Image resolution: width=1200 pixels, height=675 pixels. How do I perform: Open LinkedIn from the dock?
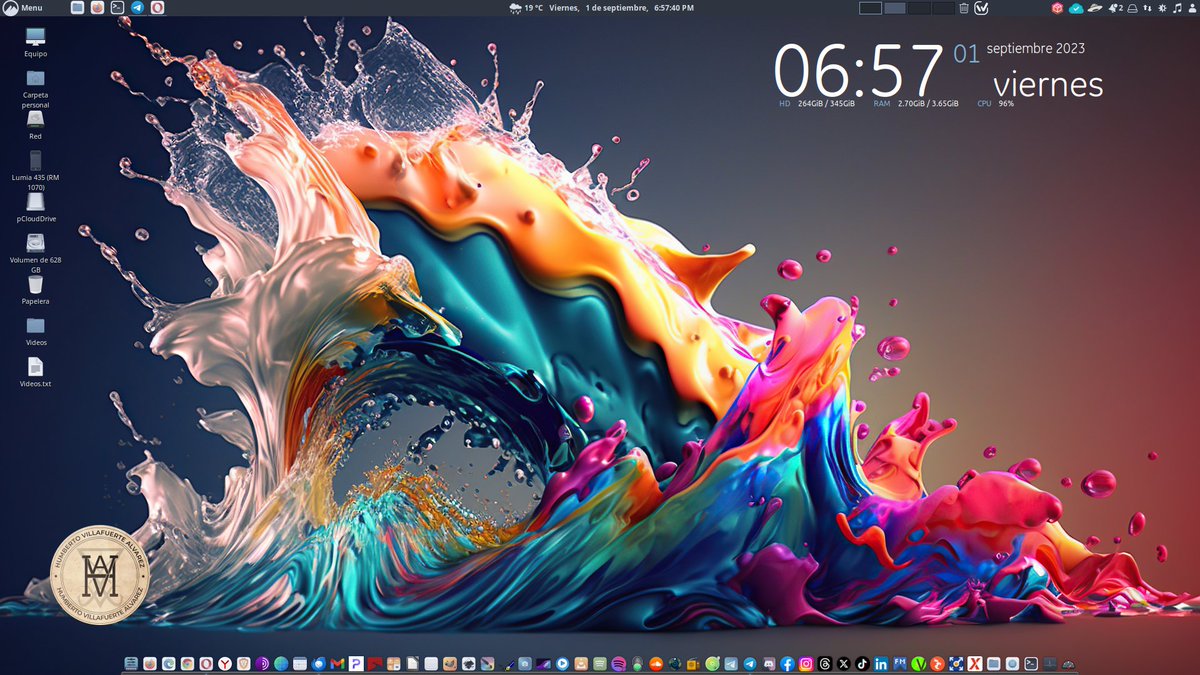tap(880, 663)
